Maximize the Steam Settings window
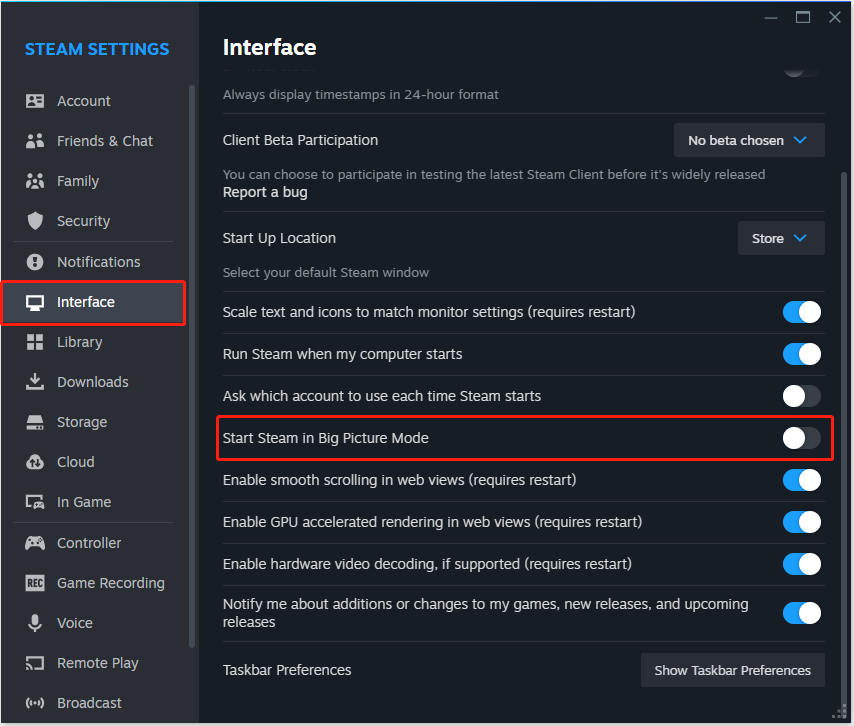The width and height of the screenshot is (854, 726). pyautogui.click(x=803, y=17)
